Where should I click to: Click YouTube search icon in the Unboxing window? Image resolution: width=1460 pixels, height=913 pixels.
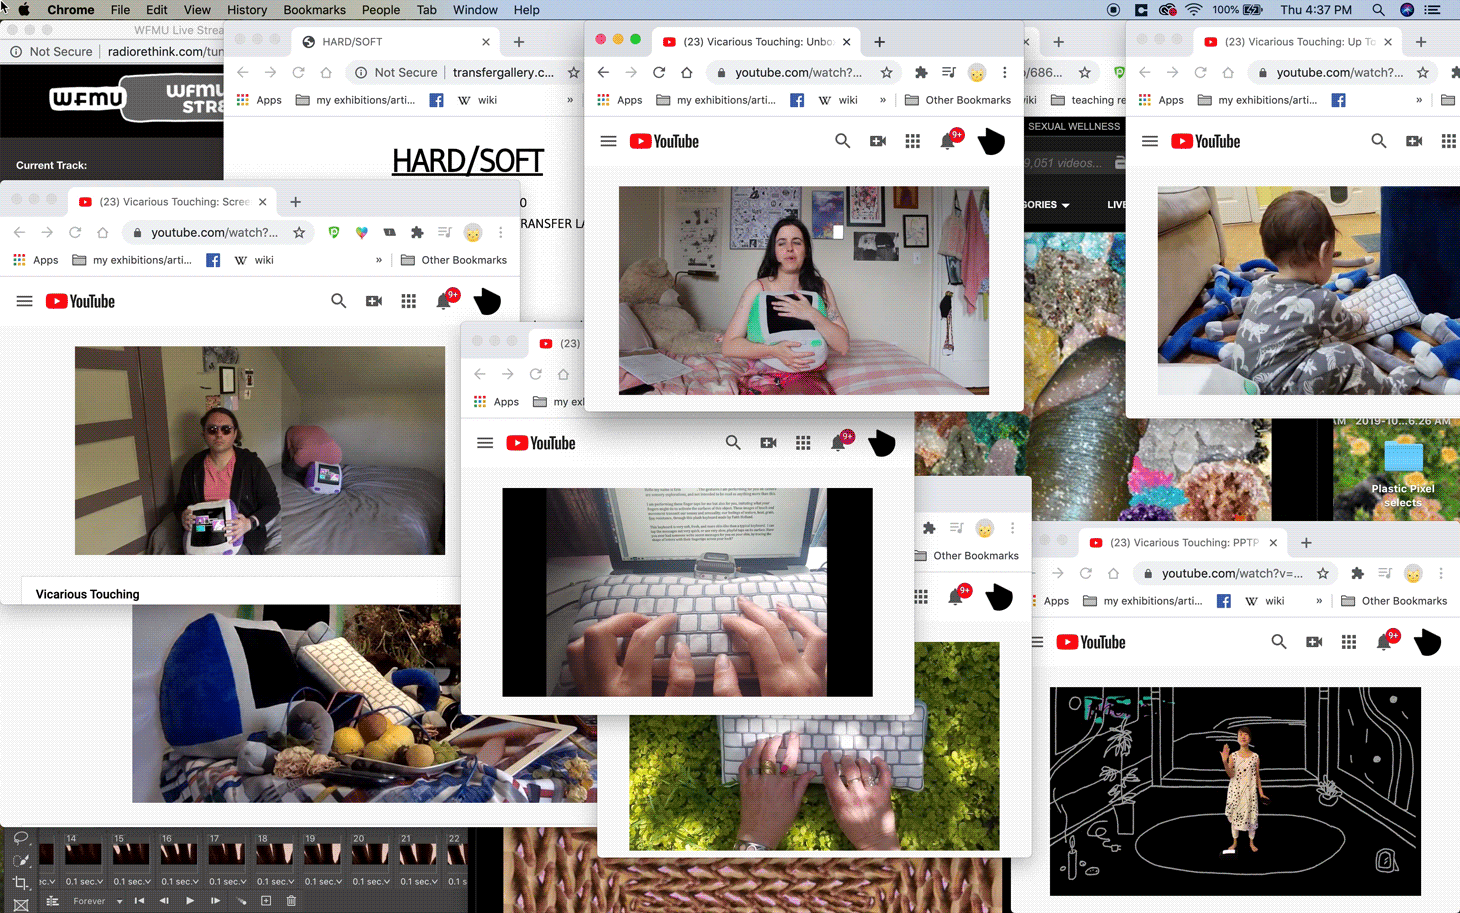tap(842, 142)
